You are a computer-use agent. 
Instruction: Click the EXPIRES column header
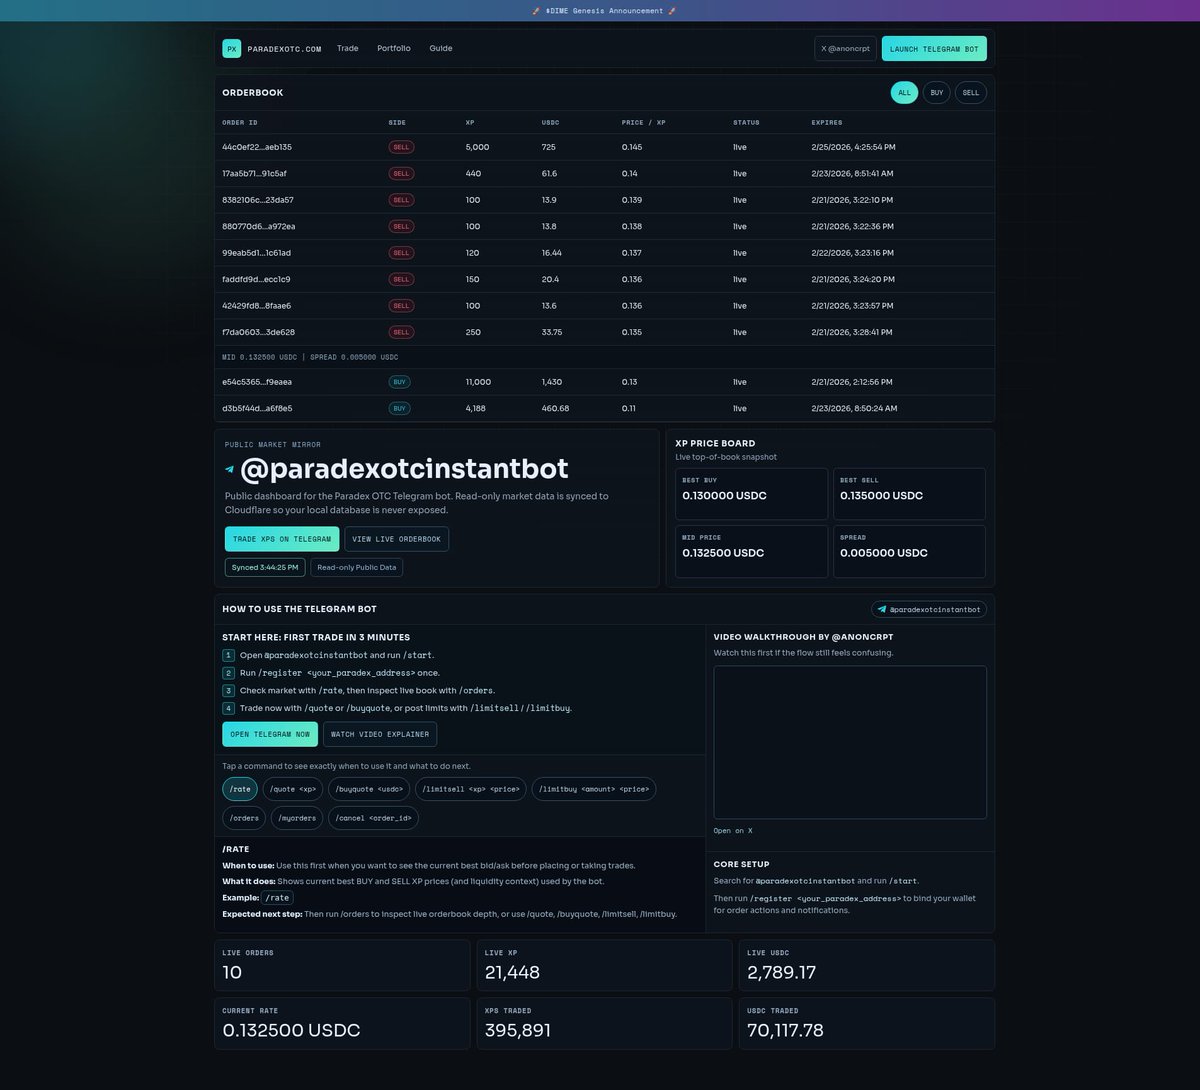point(827,123)
